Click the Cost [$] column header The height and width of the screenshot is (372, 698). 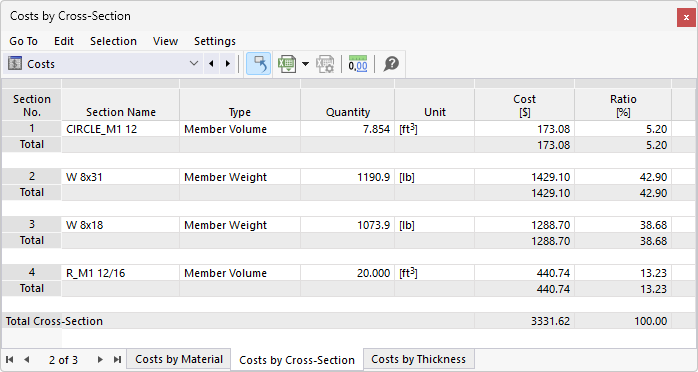click(524, 105)
